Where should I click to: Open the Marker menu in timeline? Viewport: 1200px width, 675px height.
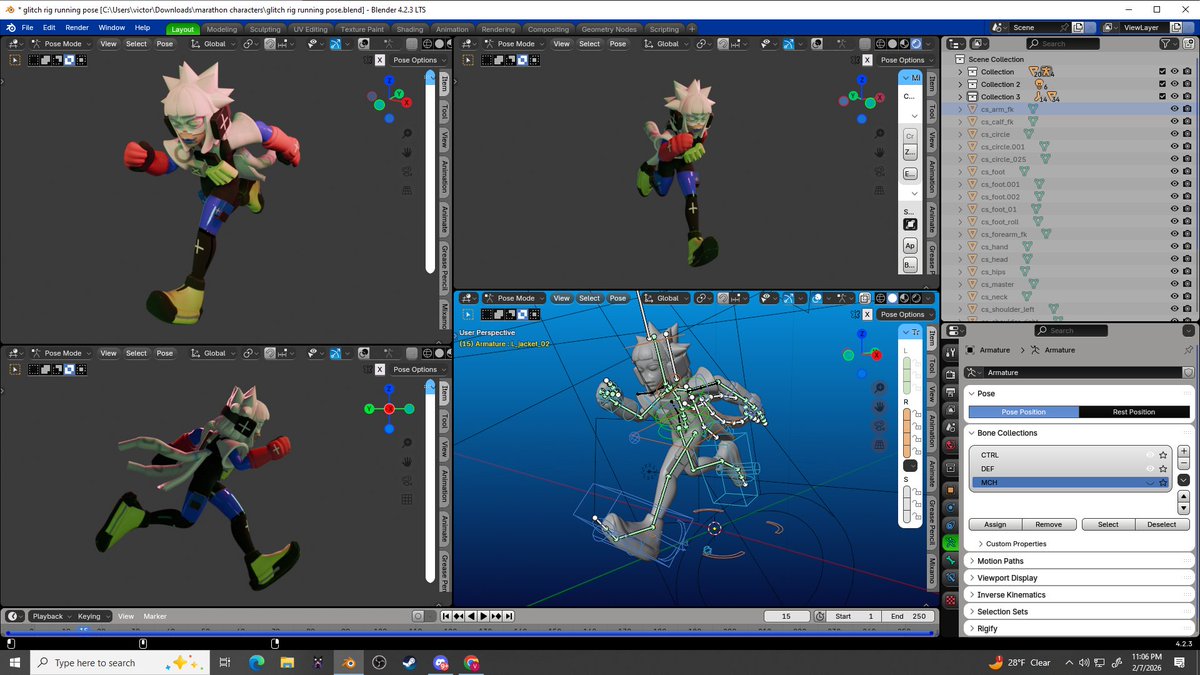click(155, 616)
